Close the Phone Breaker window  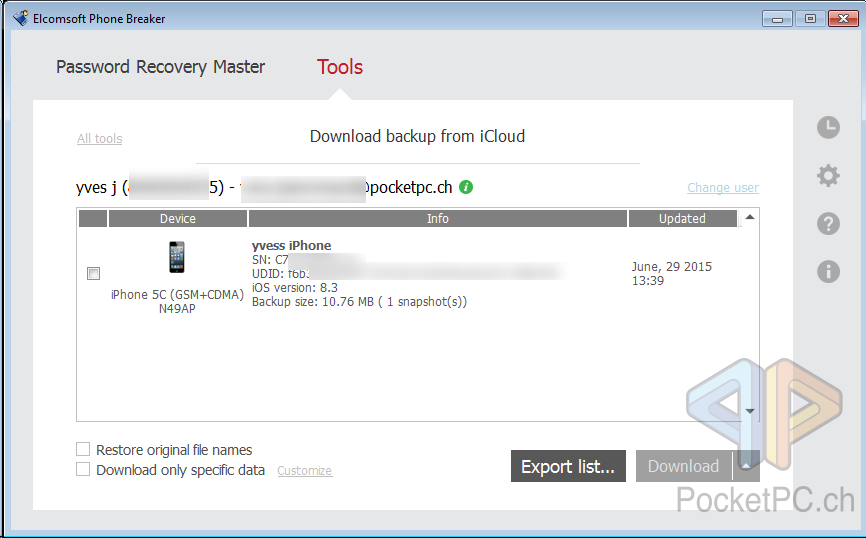843,19
